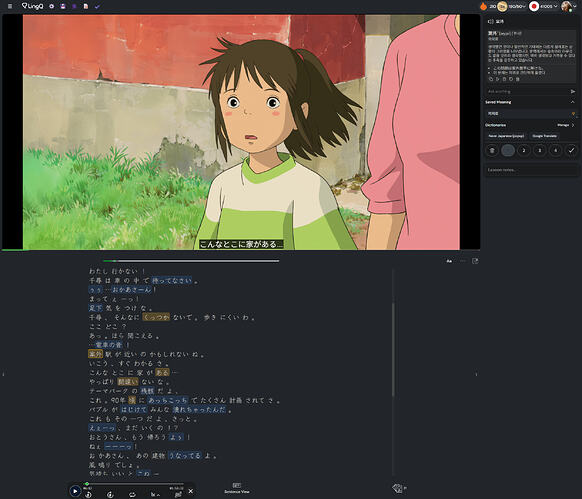Click the highlighted word ある
Image resolution: width=582 pixels, height=499 pixels.
[x=162, y=372]
